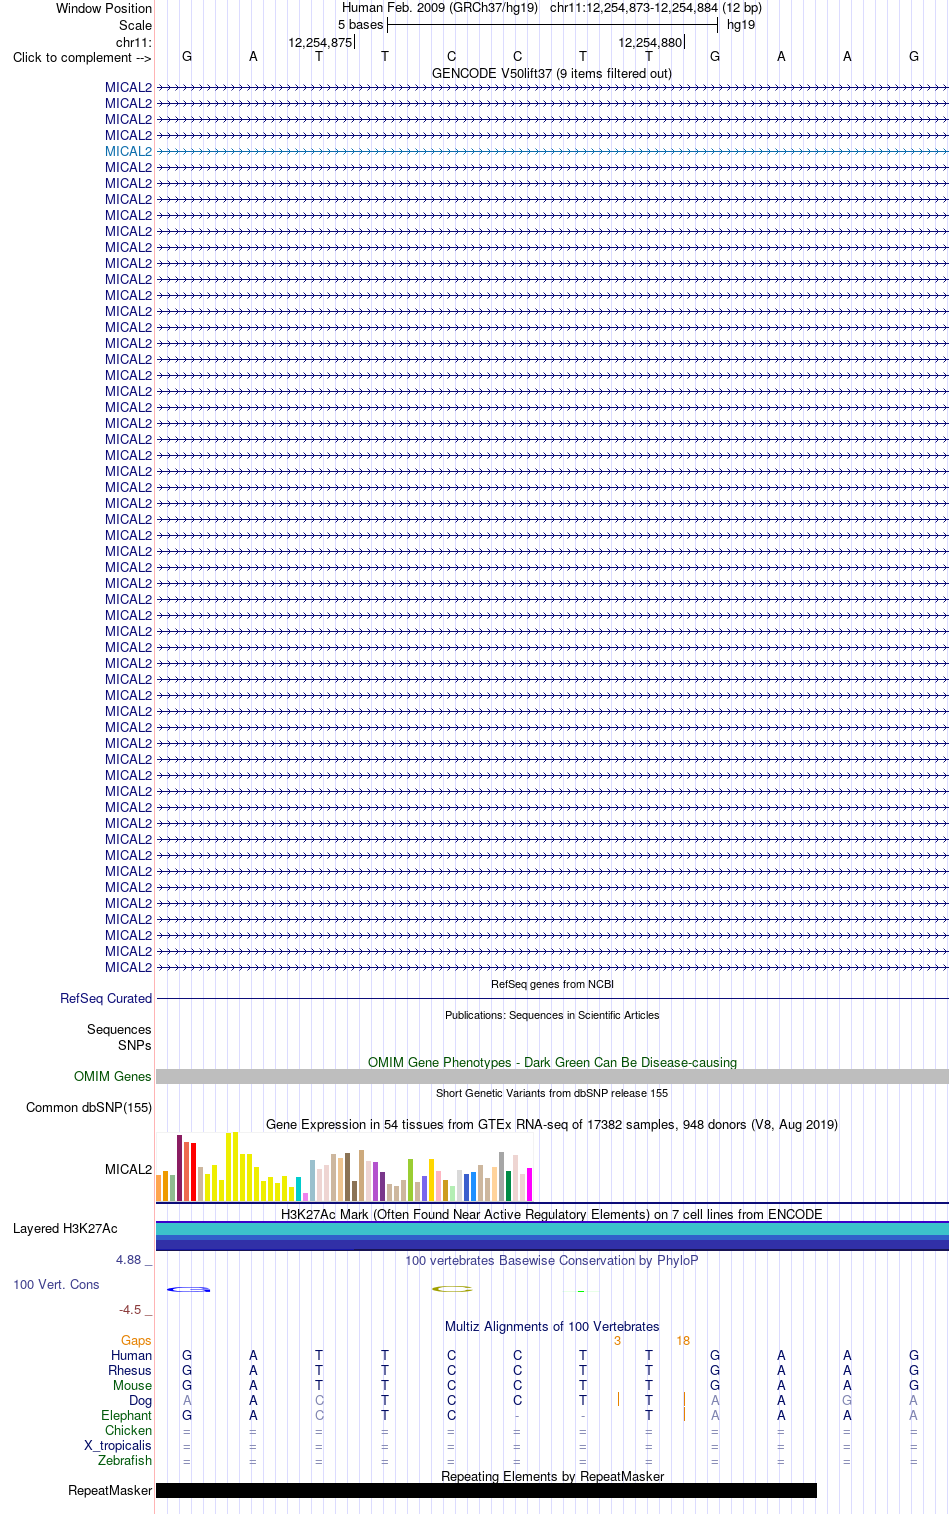The image size is (950, 1514).
Task: Click the 'Elephant' alignment row label
Action: pos(126,1415)
